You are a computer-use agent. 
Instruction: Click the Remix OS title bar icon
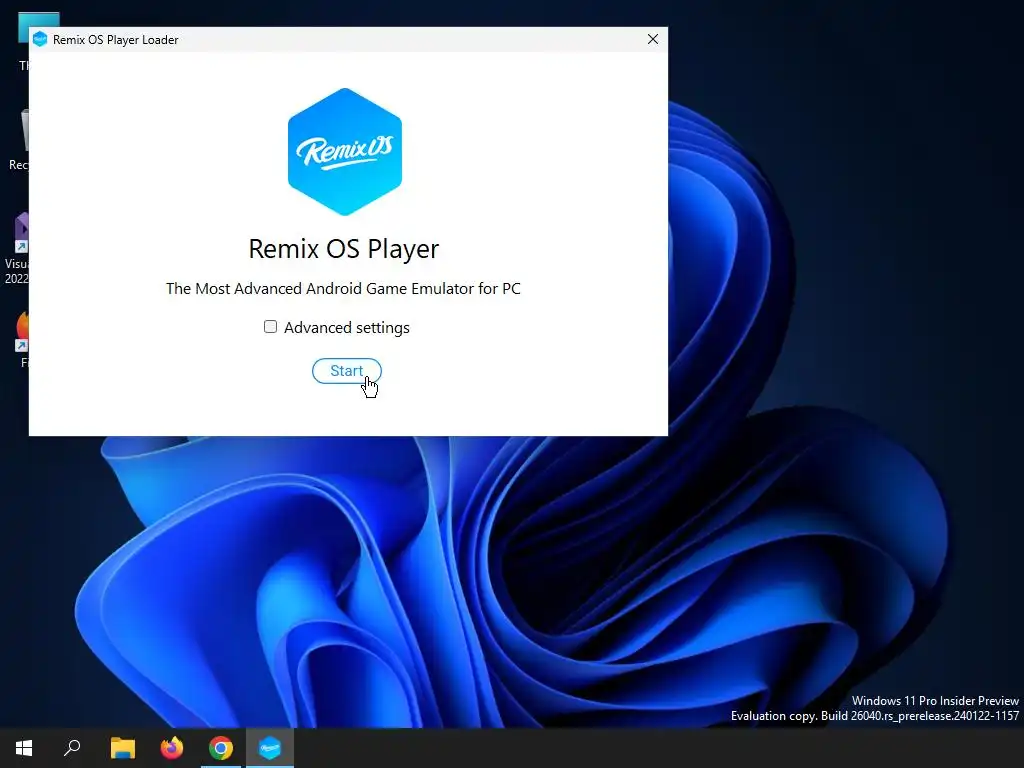(40, 39)
